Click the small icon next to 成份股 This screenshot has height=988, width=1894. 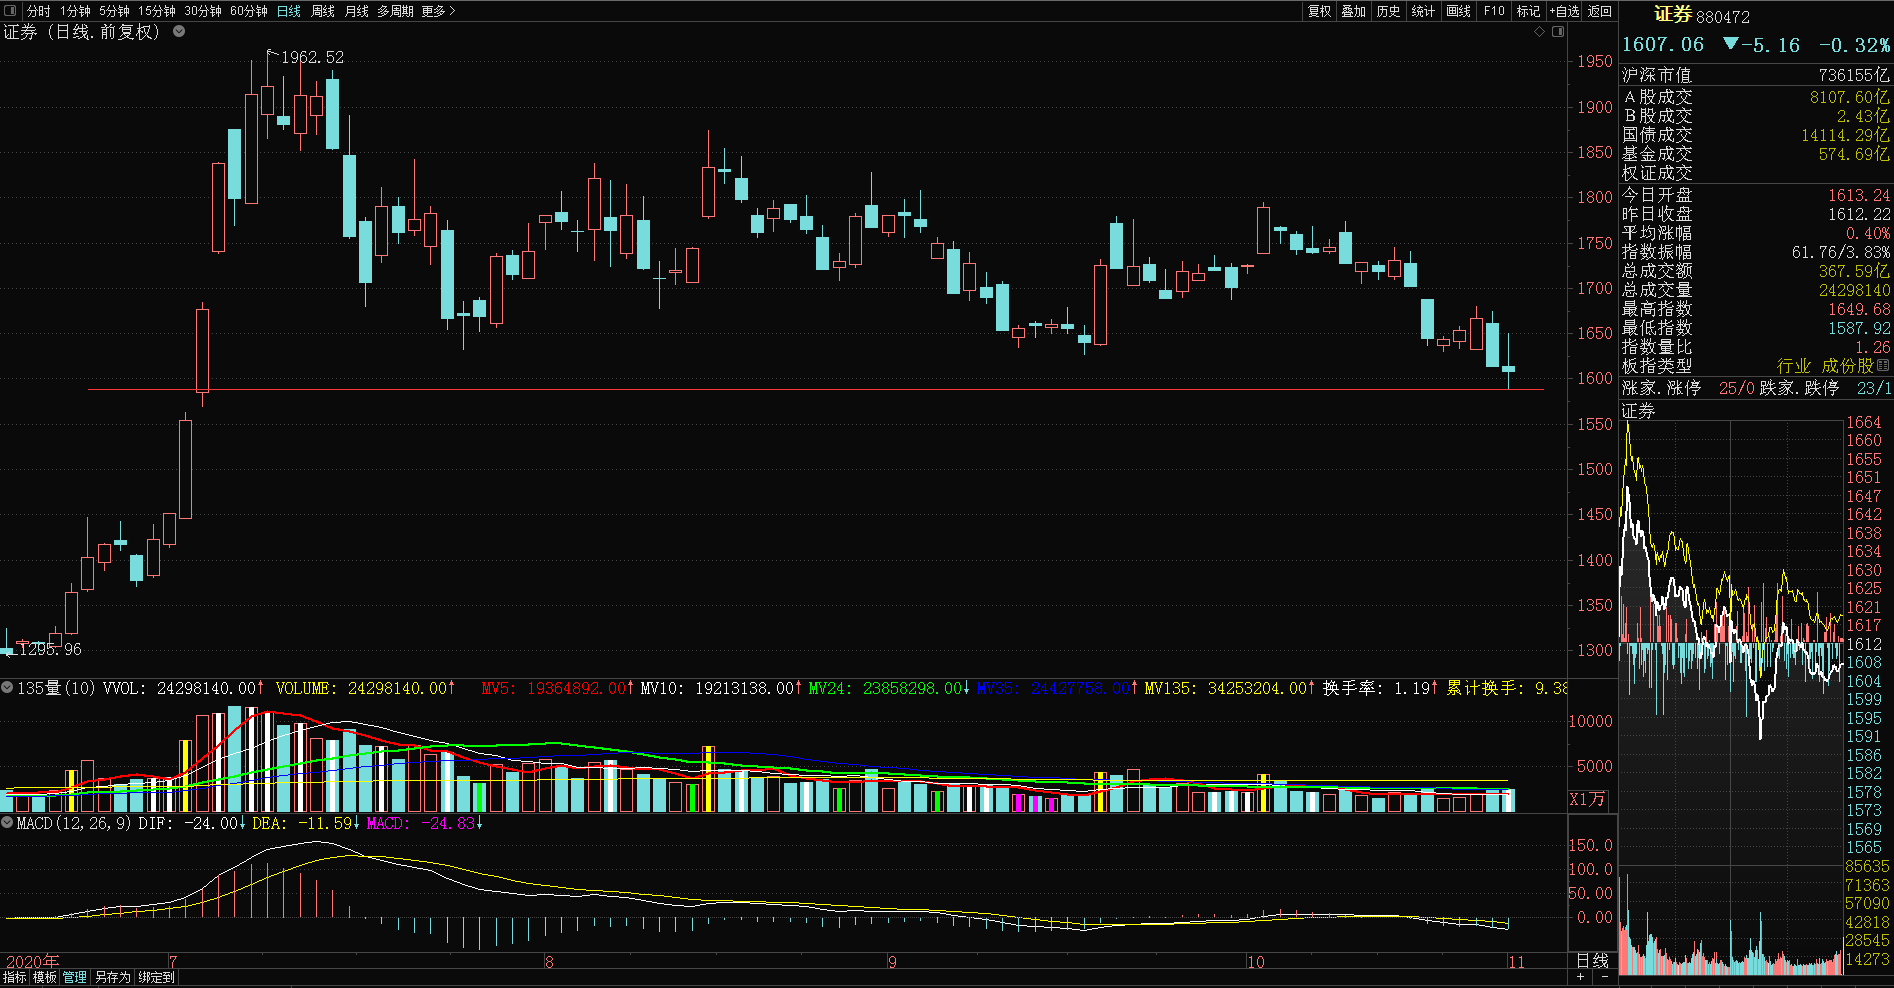[1883, 366]
